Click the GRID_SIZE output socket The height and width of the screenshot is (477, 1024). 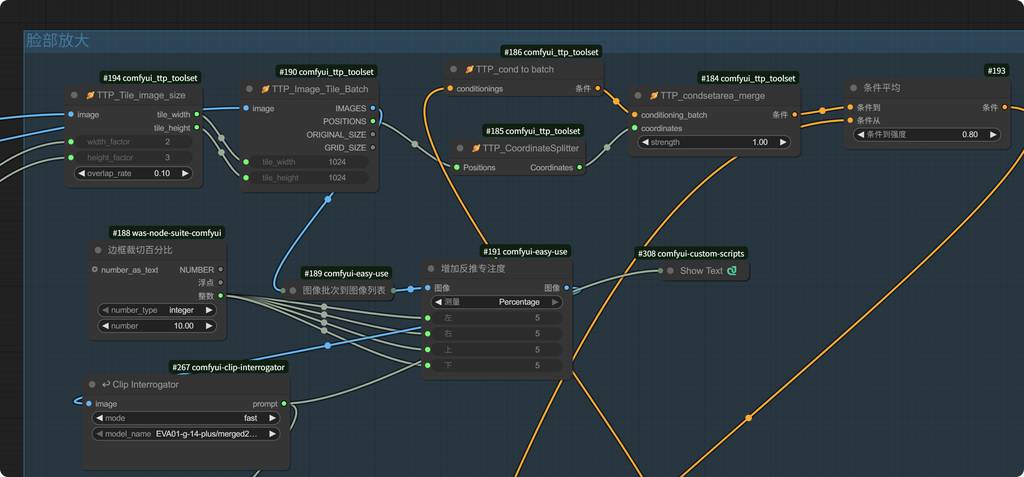pyautogui.click(x=373, y=148)
